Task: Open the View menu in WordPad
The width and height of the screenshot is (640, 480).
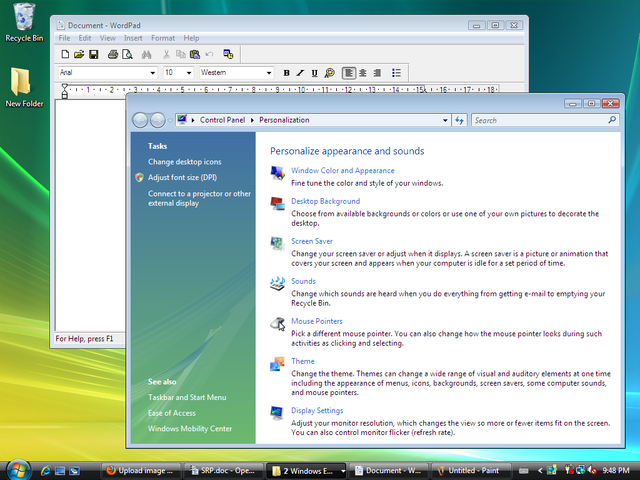Action: pos(108,38)
